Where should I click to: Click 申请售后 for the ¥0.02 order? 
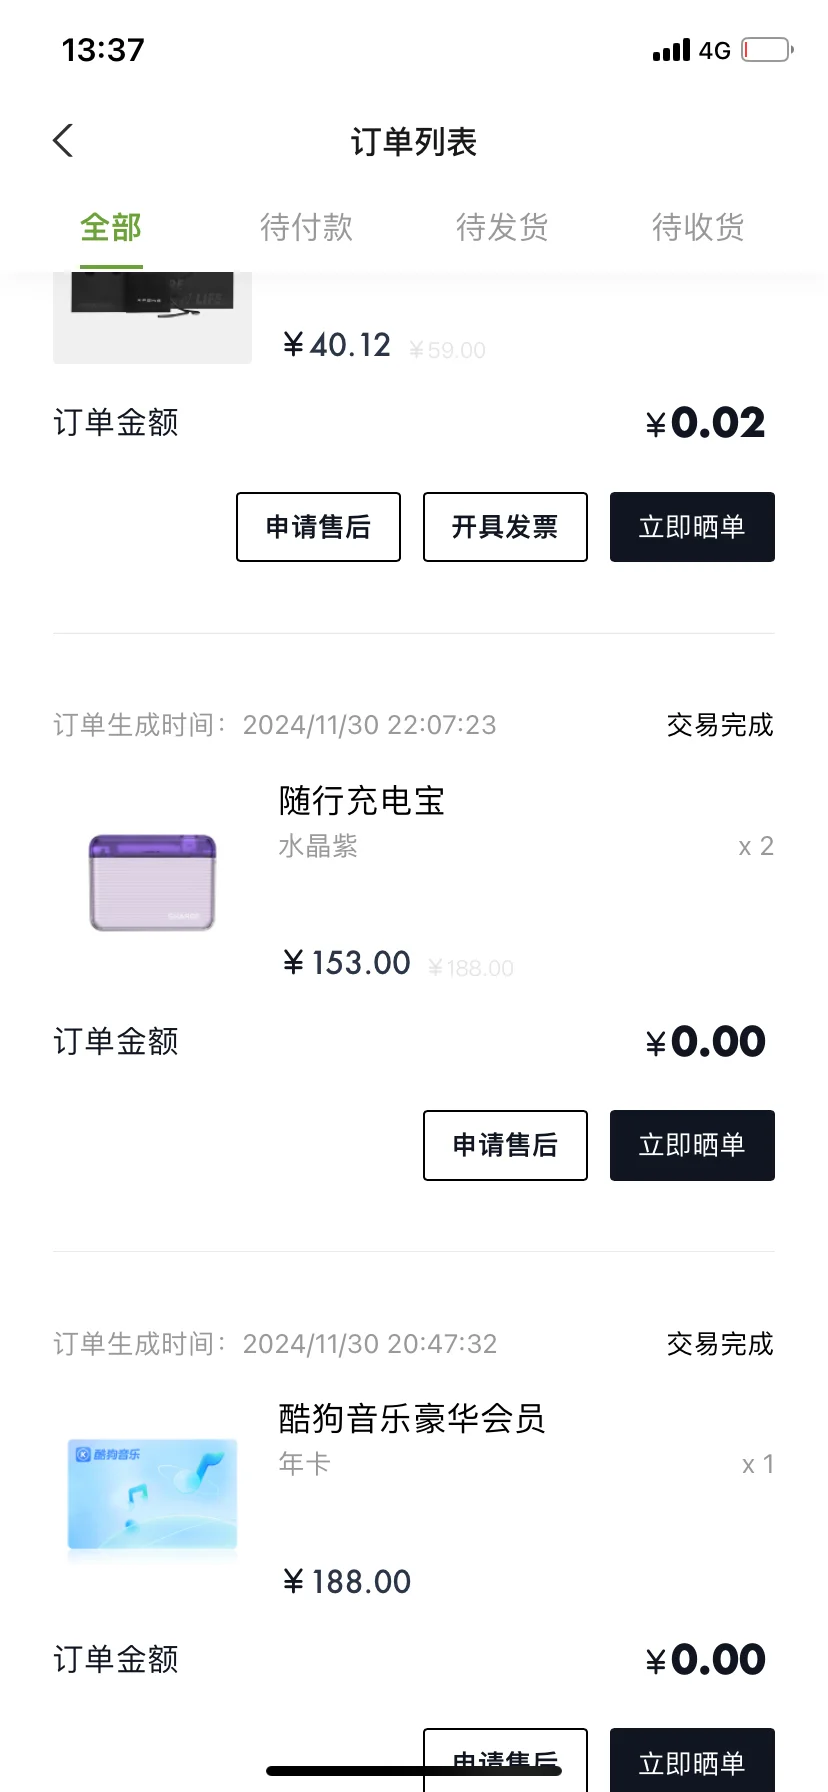coord(318,527)
